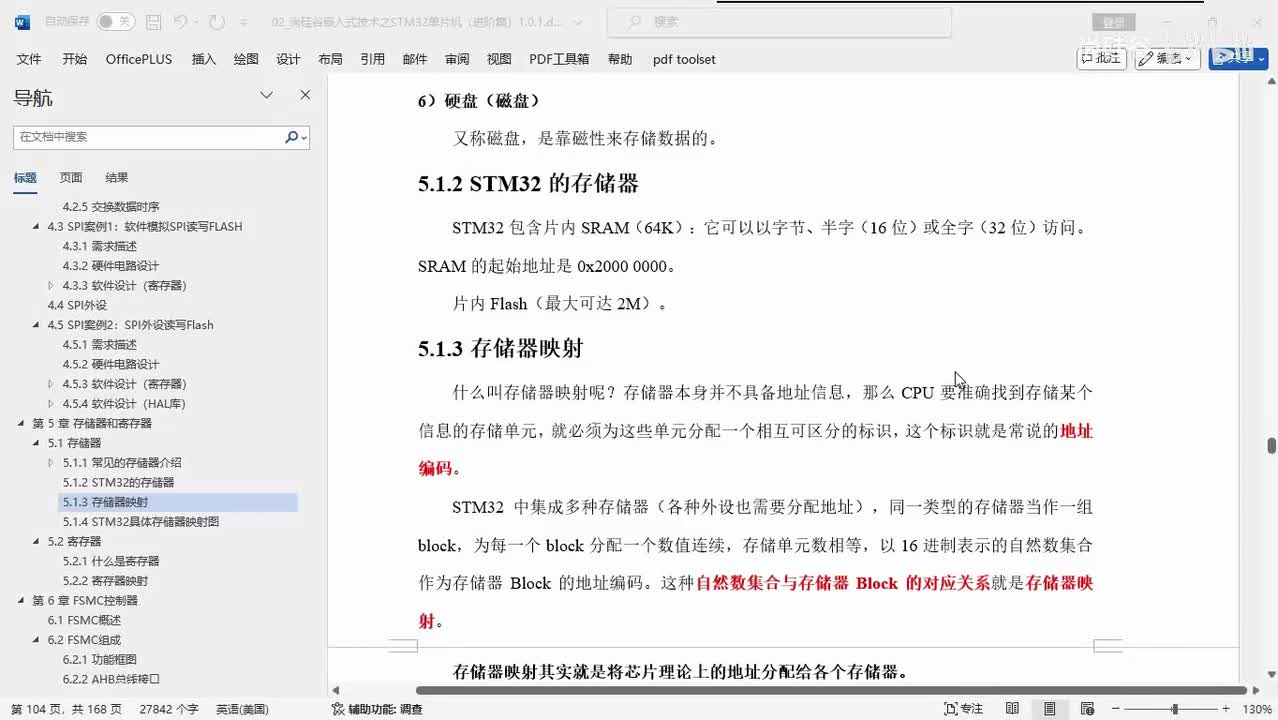
Task: Click the 共享 share button
Action: coord(1238,59)
